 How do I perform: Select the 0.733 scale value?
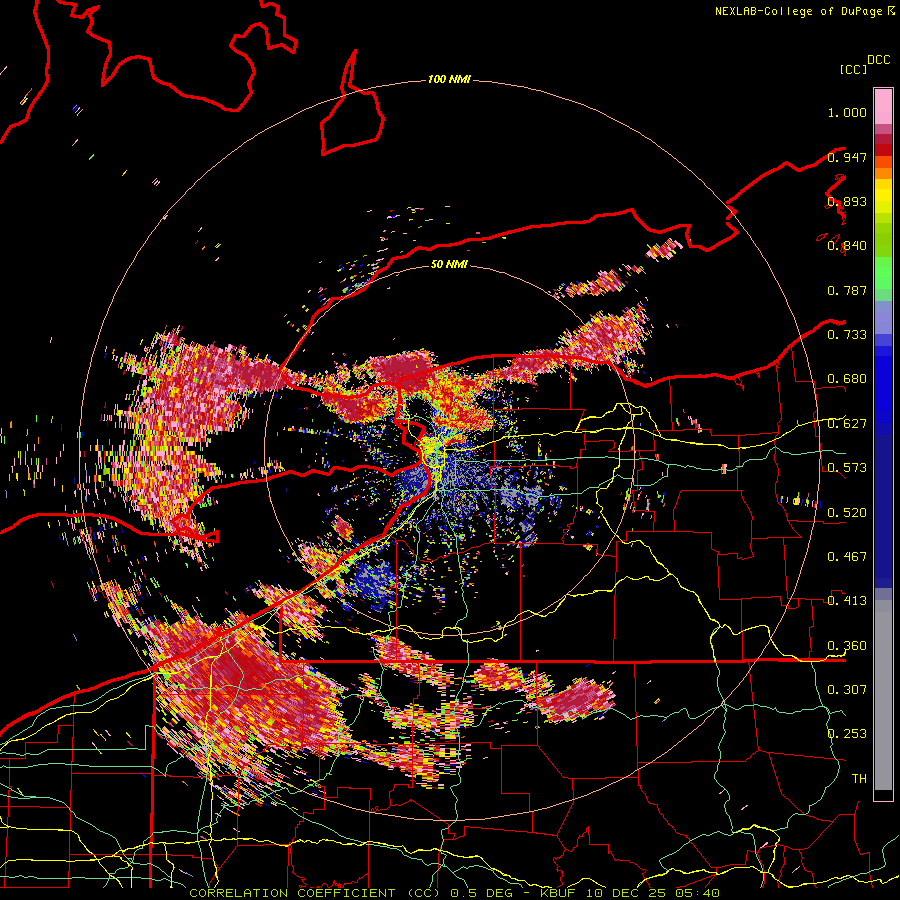tap(847, 335)
